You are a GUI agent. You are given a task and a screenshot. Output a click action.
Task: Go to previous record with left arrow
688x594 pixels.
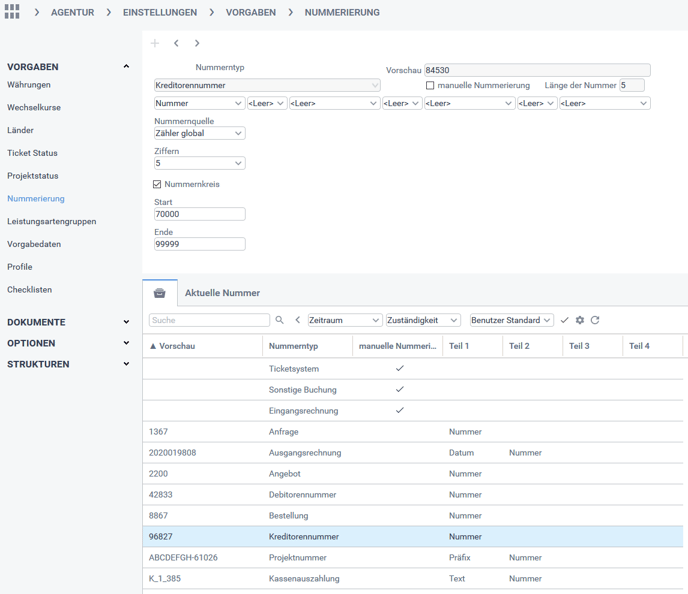pyautogui.click(x=176, y=43)
